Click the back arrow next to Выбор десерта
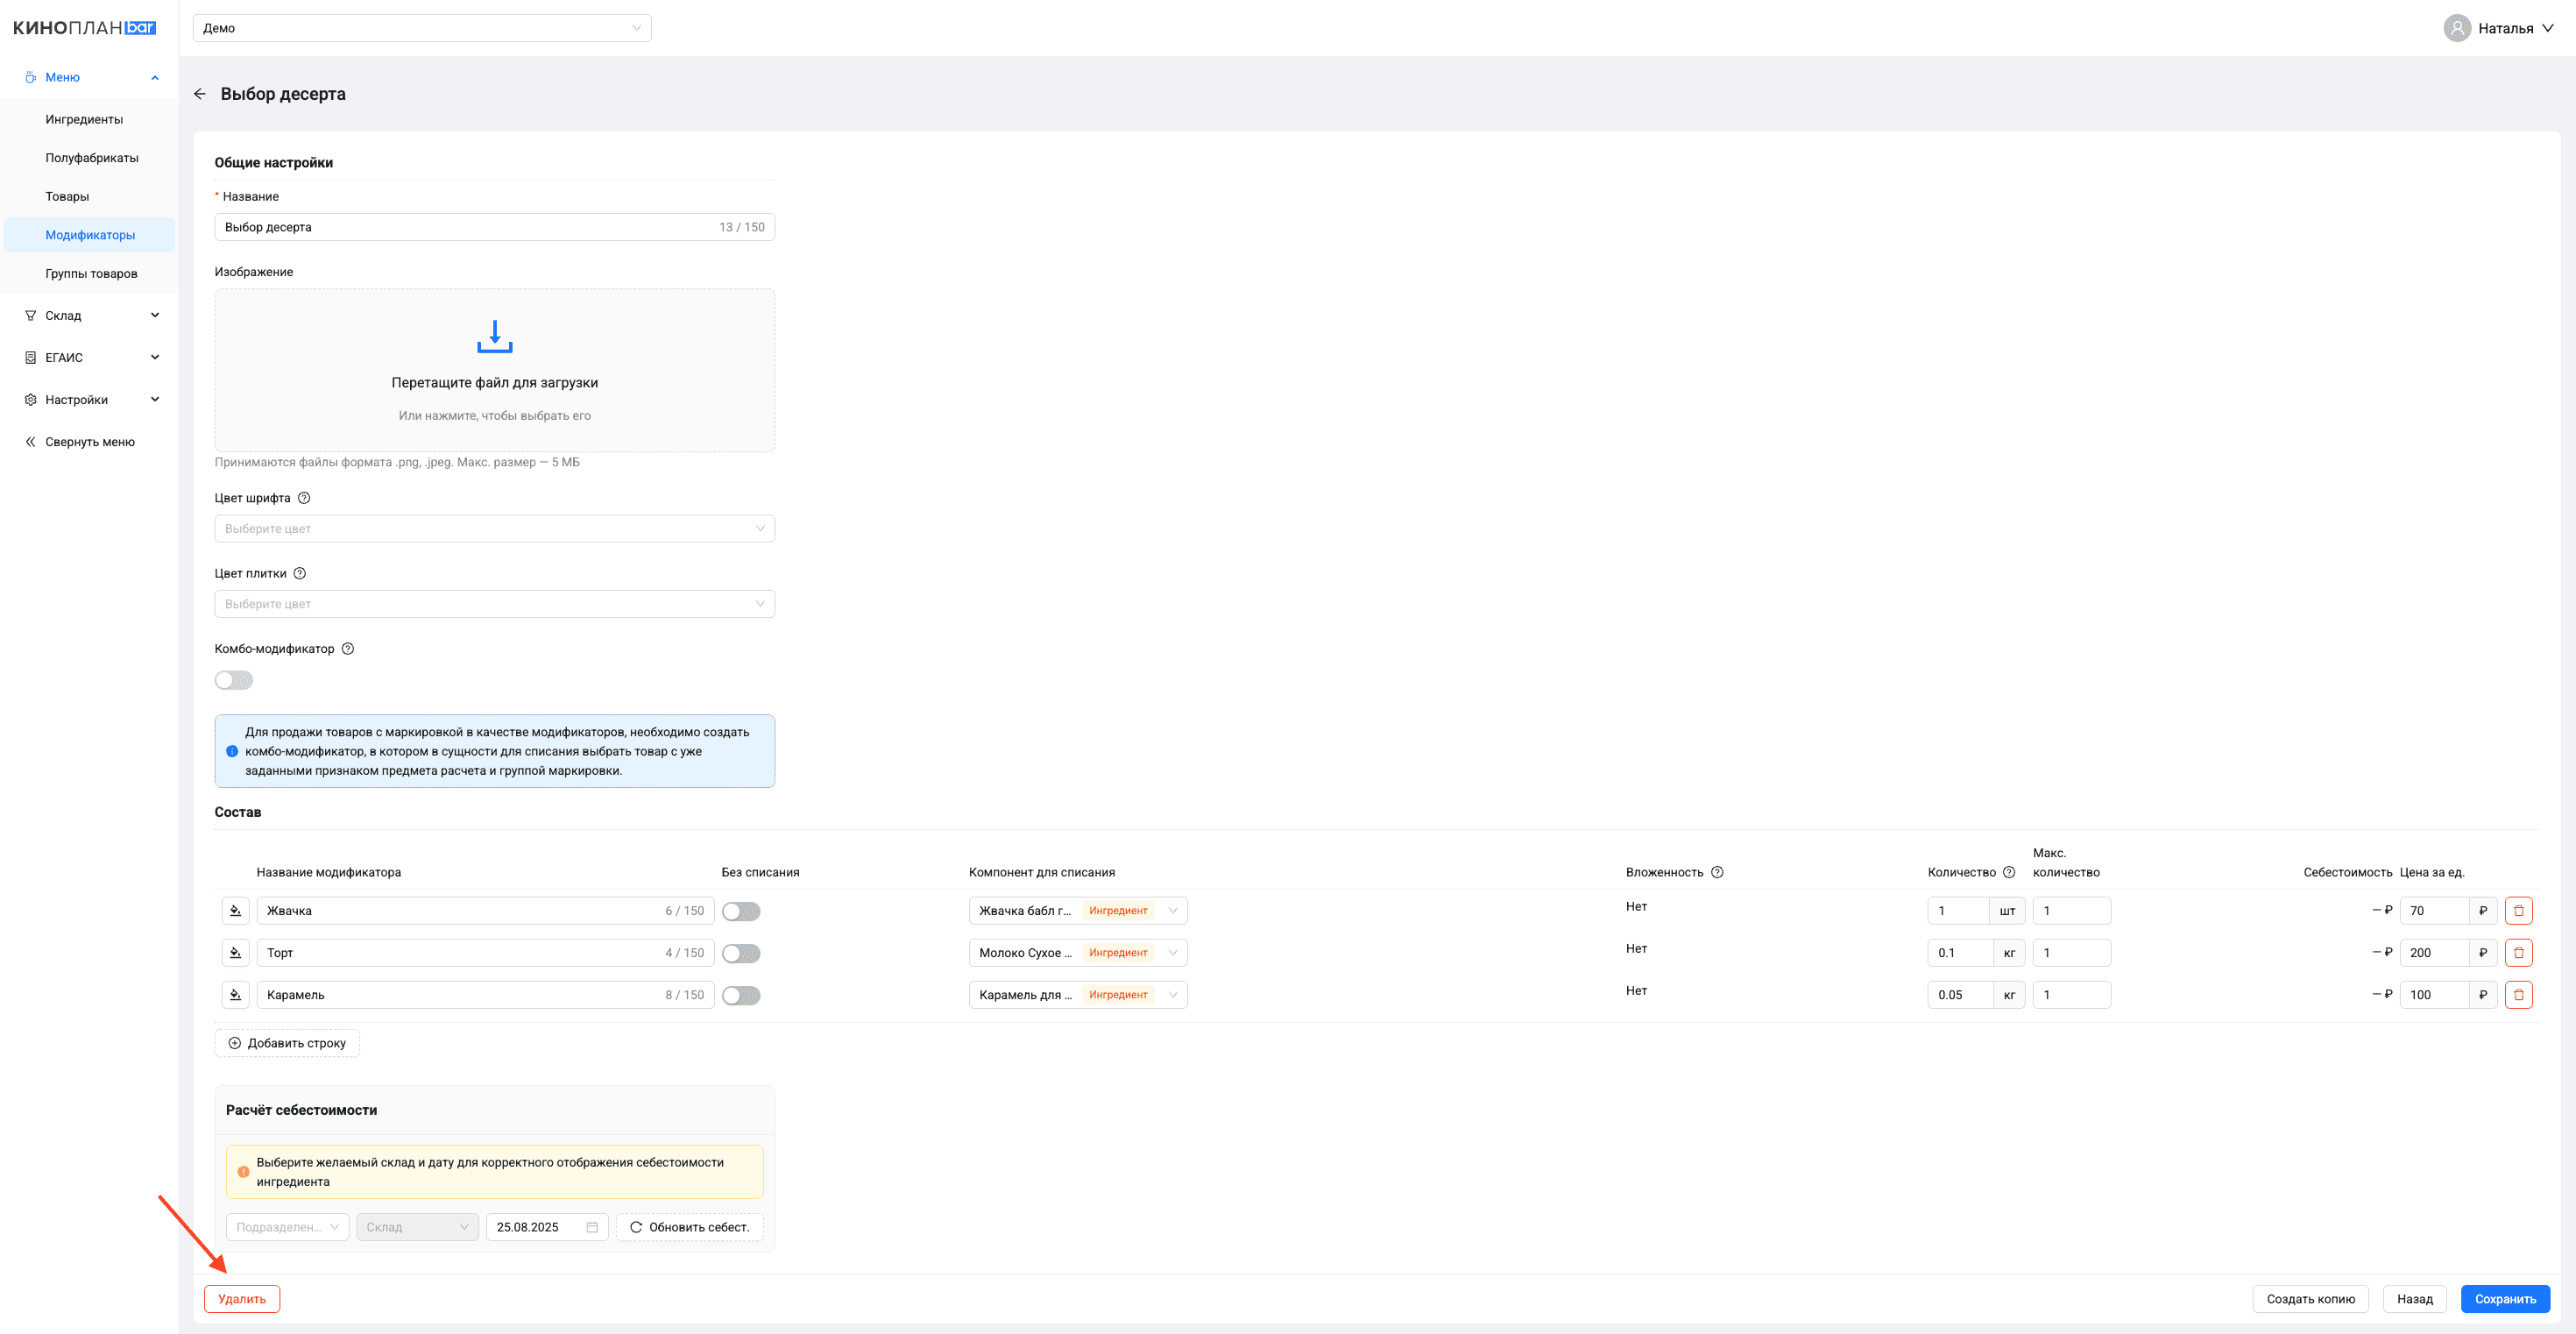 coord(199,94)
